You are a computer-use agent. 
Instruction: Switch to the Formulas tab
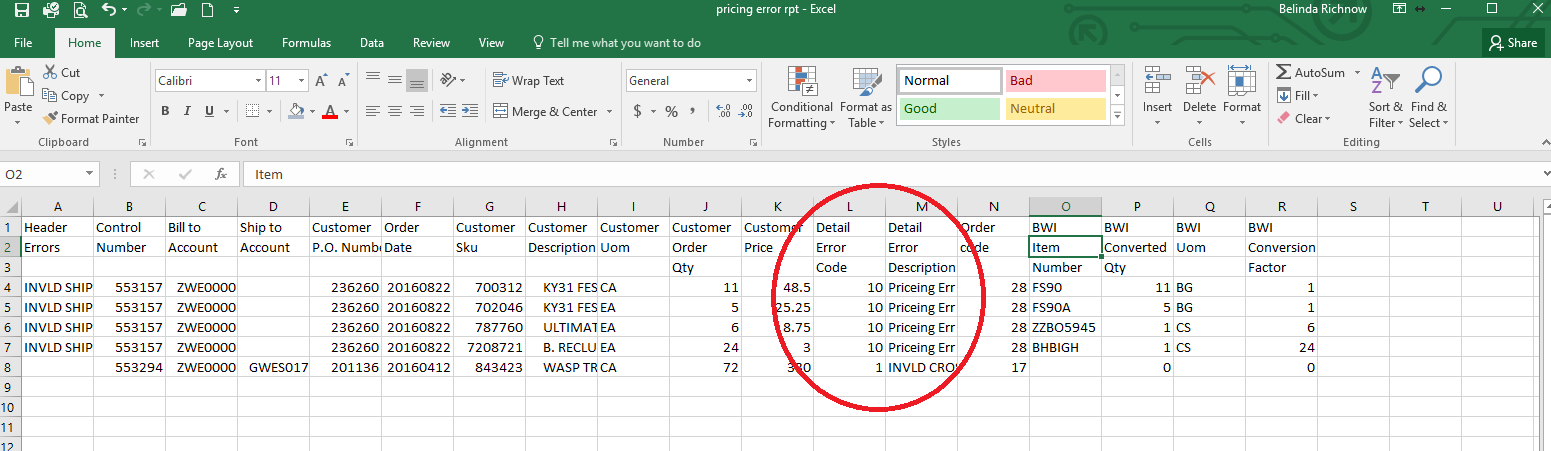pyautogui.click(x=306, y=43)
